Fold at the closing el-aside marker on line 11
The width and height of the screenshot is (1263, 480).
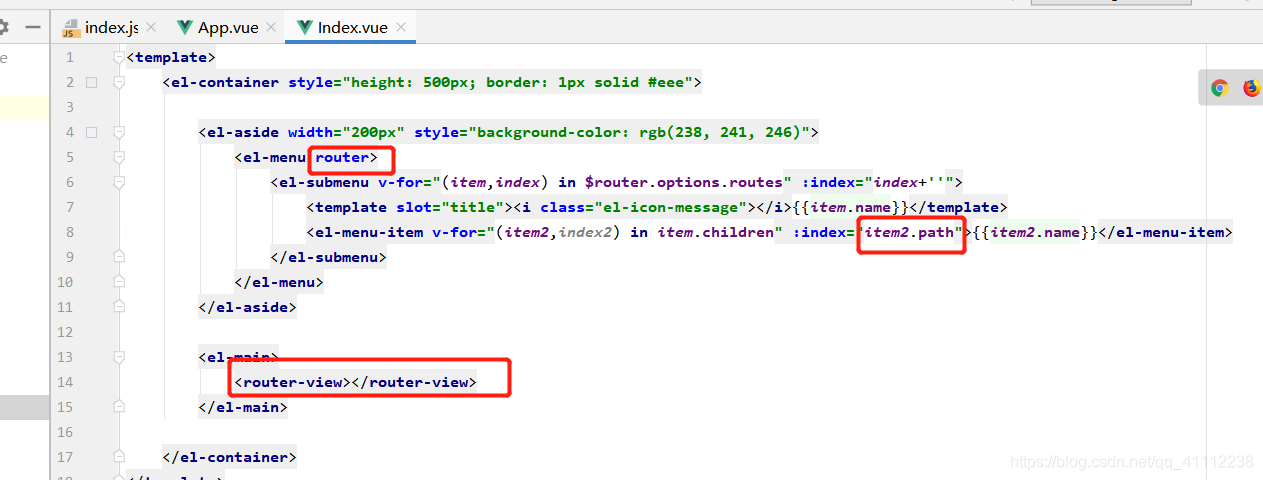pyautogui.click(x=120, y=307)
